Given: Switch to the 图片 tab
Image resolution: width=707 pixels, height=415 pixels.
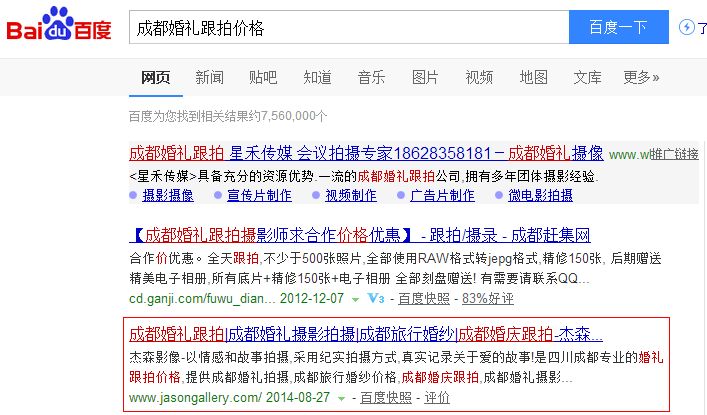Looking at the screenshot, I should (x=425, y=77).
